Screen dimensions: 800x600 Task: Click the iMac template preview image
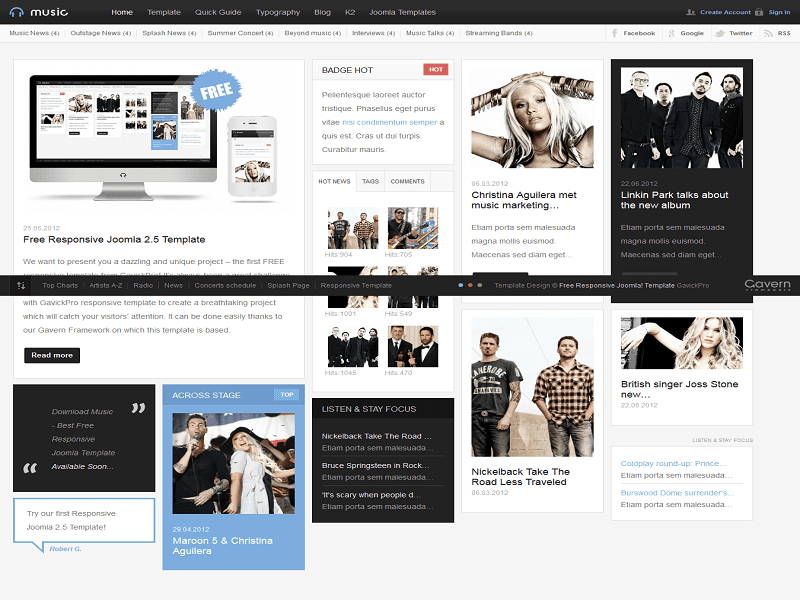click(x=123, y=138)
